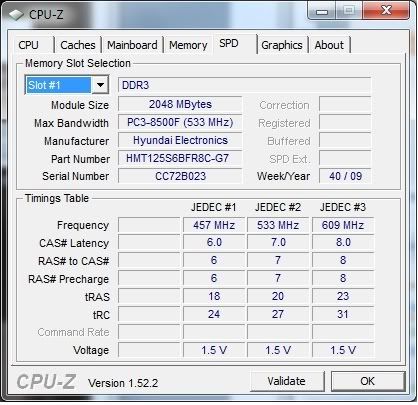Click the Module Size label
The image size is (418, 405).
[x=80, y=105]
